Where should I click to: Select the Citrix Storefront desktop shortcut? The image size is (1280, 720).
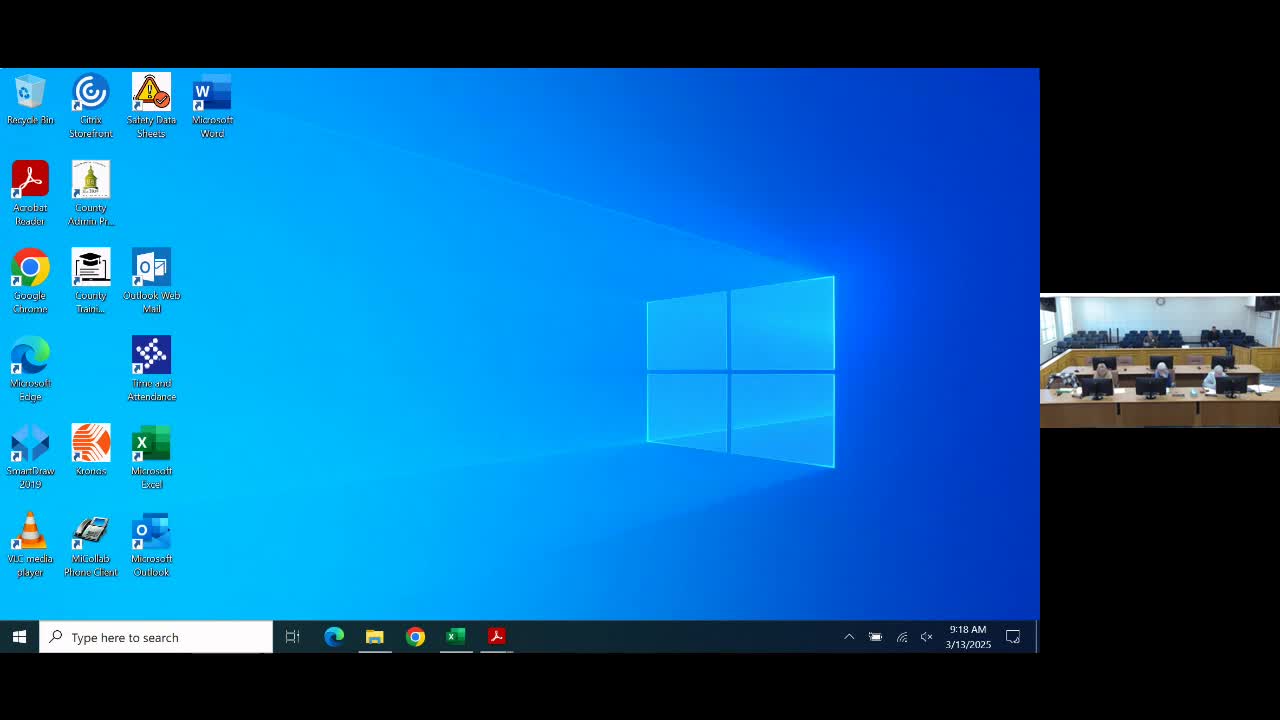click(x=91, y=106)
